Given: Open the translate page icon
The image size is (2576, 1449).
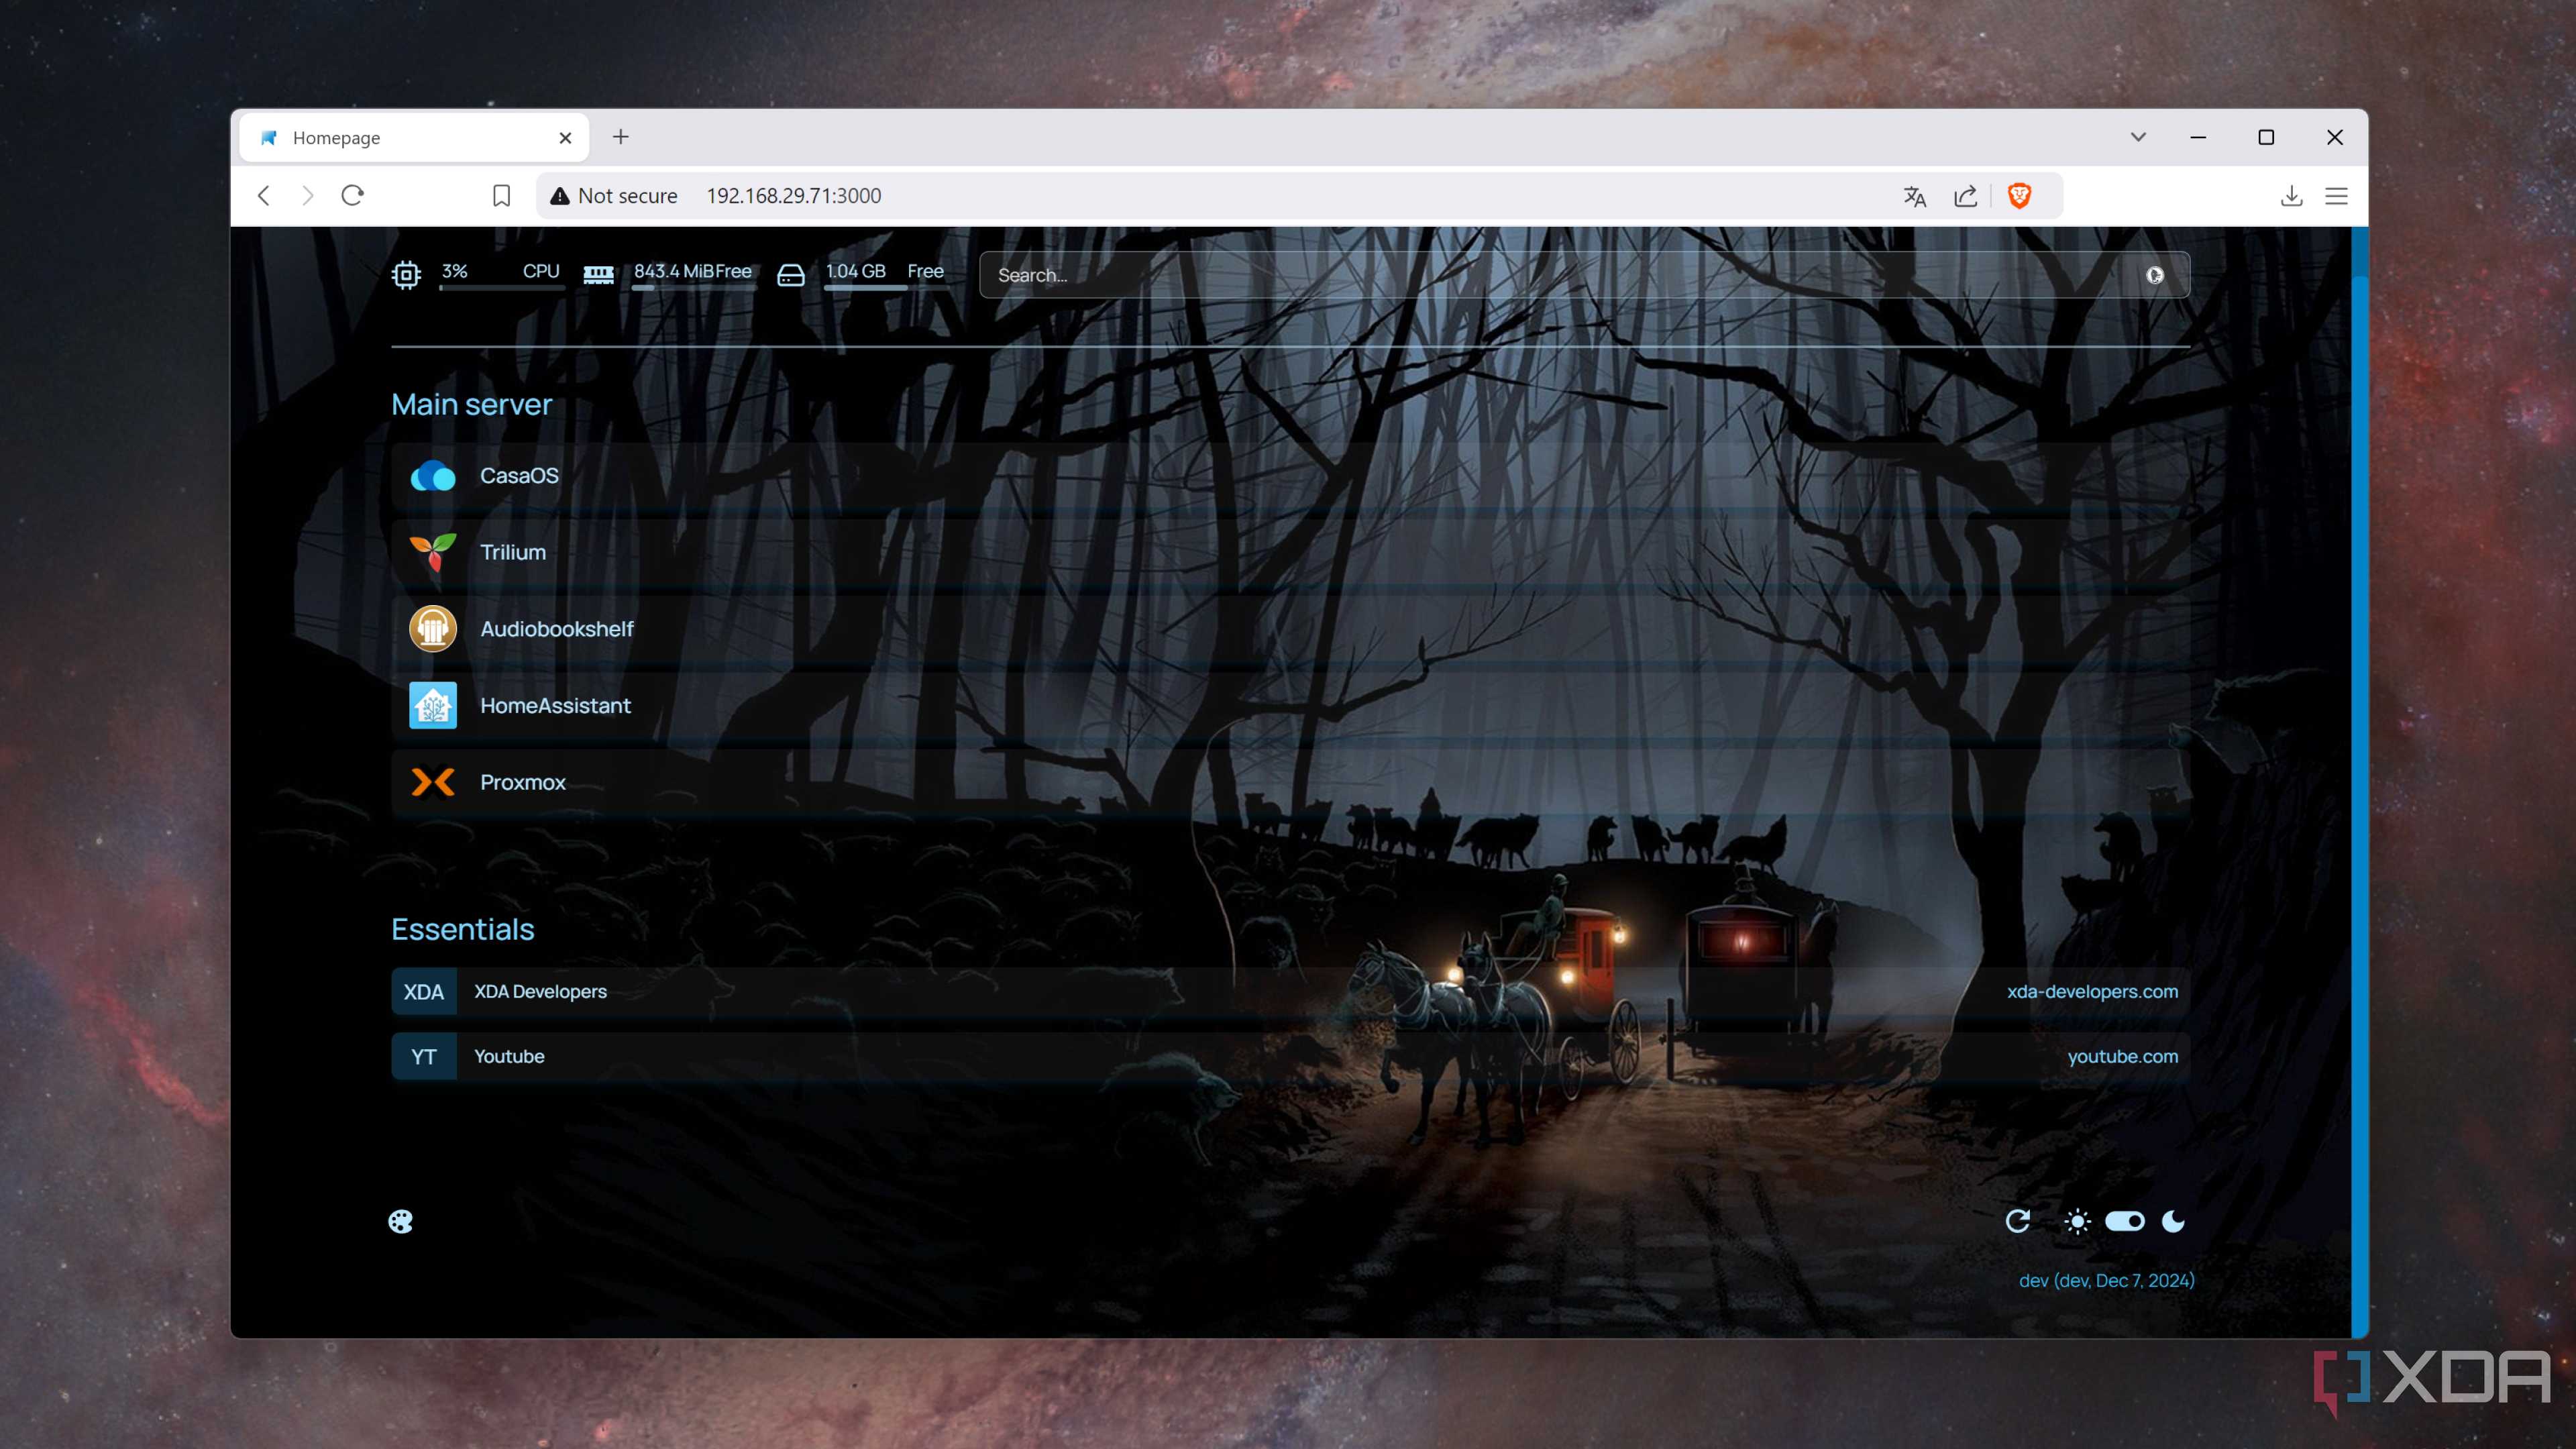Looking at the screenshot, I should (x=1915, y=196).
